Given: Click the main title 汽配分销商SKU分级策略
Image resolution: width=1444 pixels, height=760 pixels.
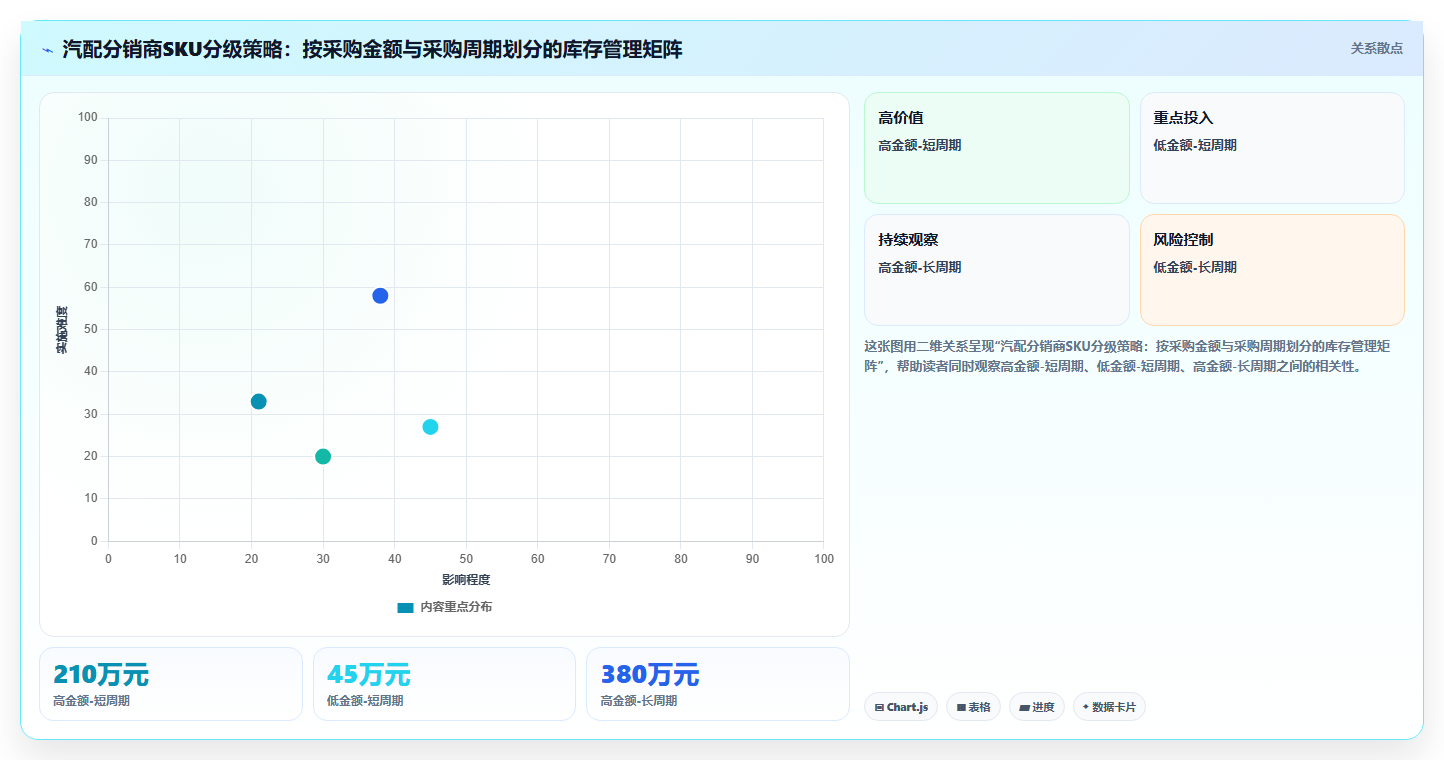Looking at the screenshot, I should (x=372, y=49).
